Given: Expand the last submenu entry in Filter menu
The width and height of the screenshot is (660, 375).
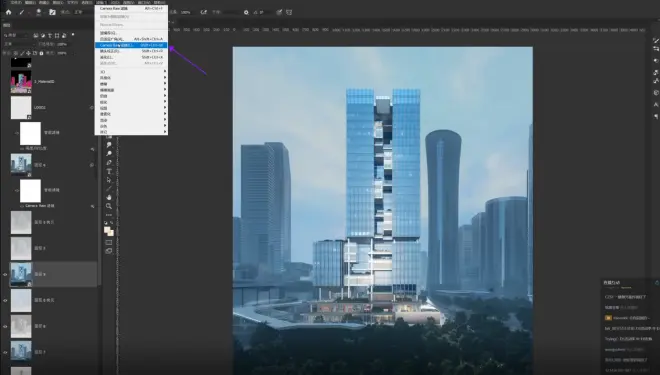Looking at the screenshot, I should pyautogui.click(x=131, y=132).
